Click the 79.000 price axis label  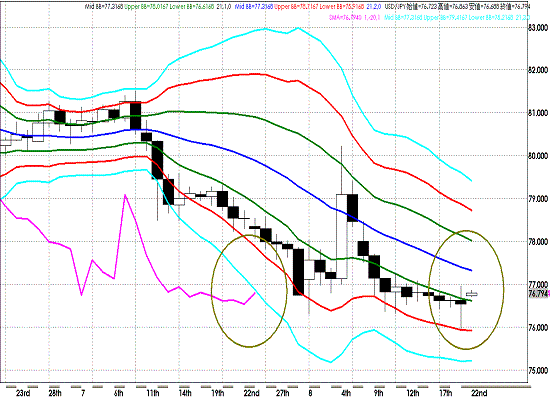click(538, 199)
